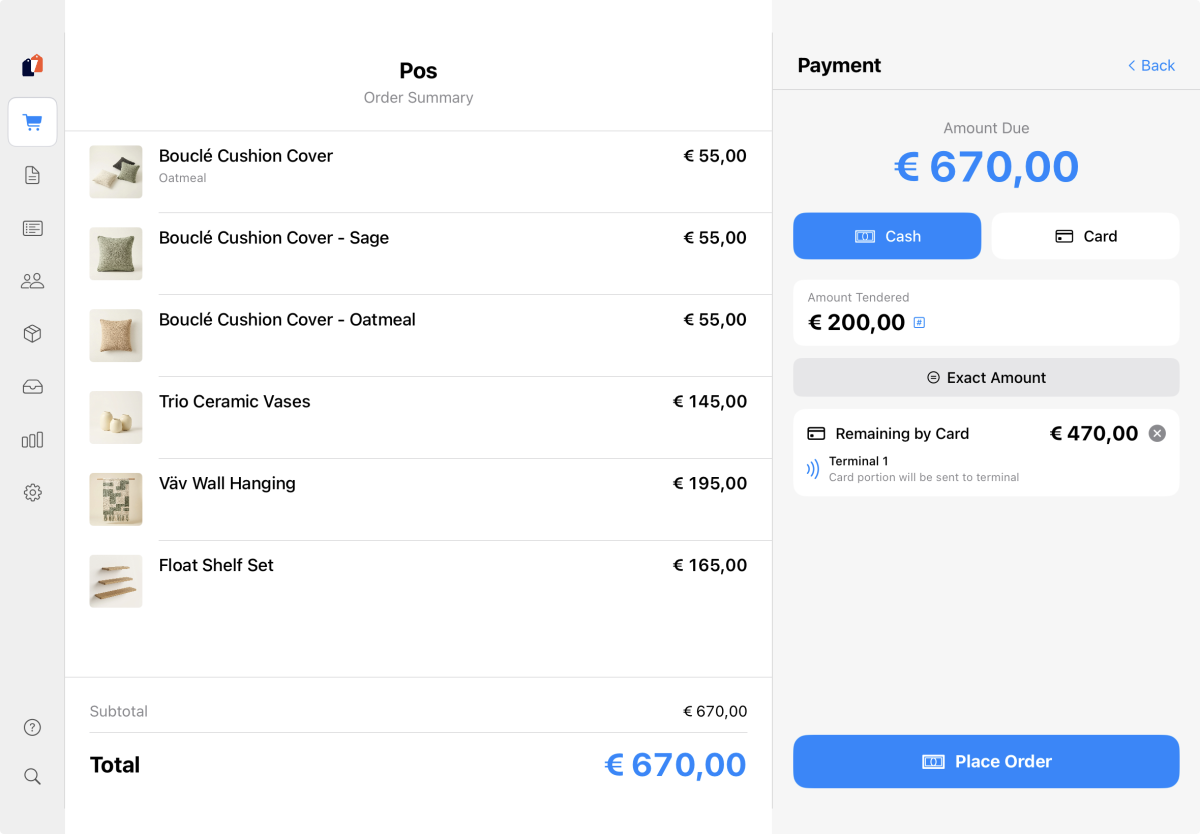Open the document page icon in the sidebar
The width and height of the screenshot is (1200, 834).
[x=32, y=174]
